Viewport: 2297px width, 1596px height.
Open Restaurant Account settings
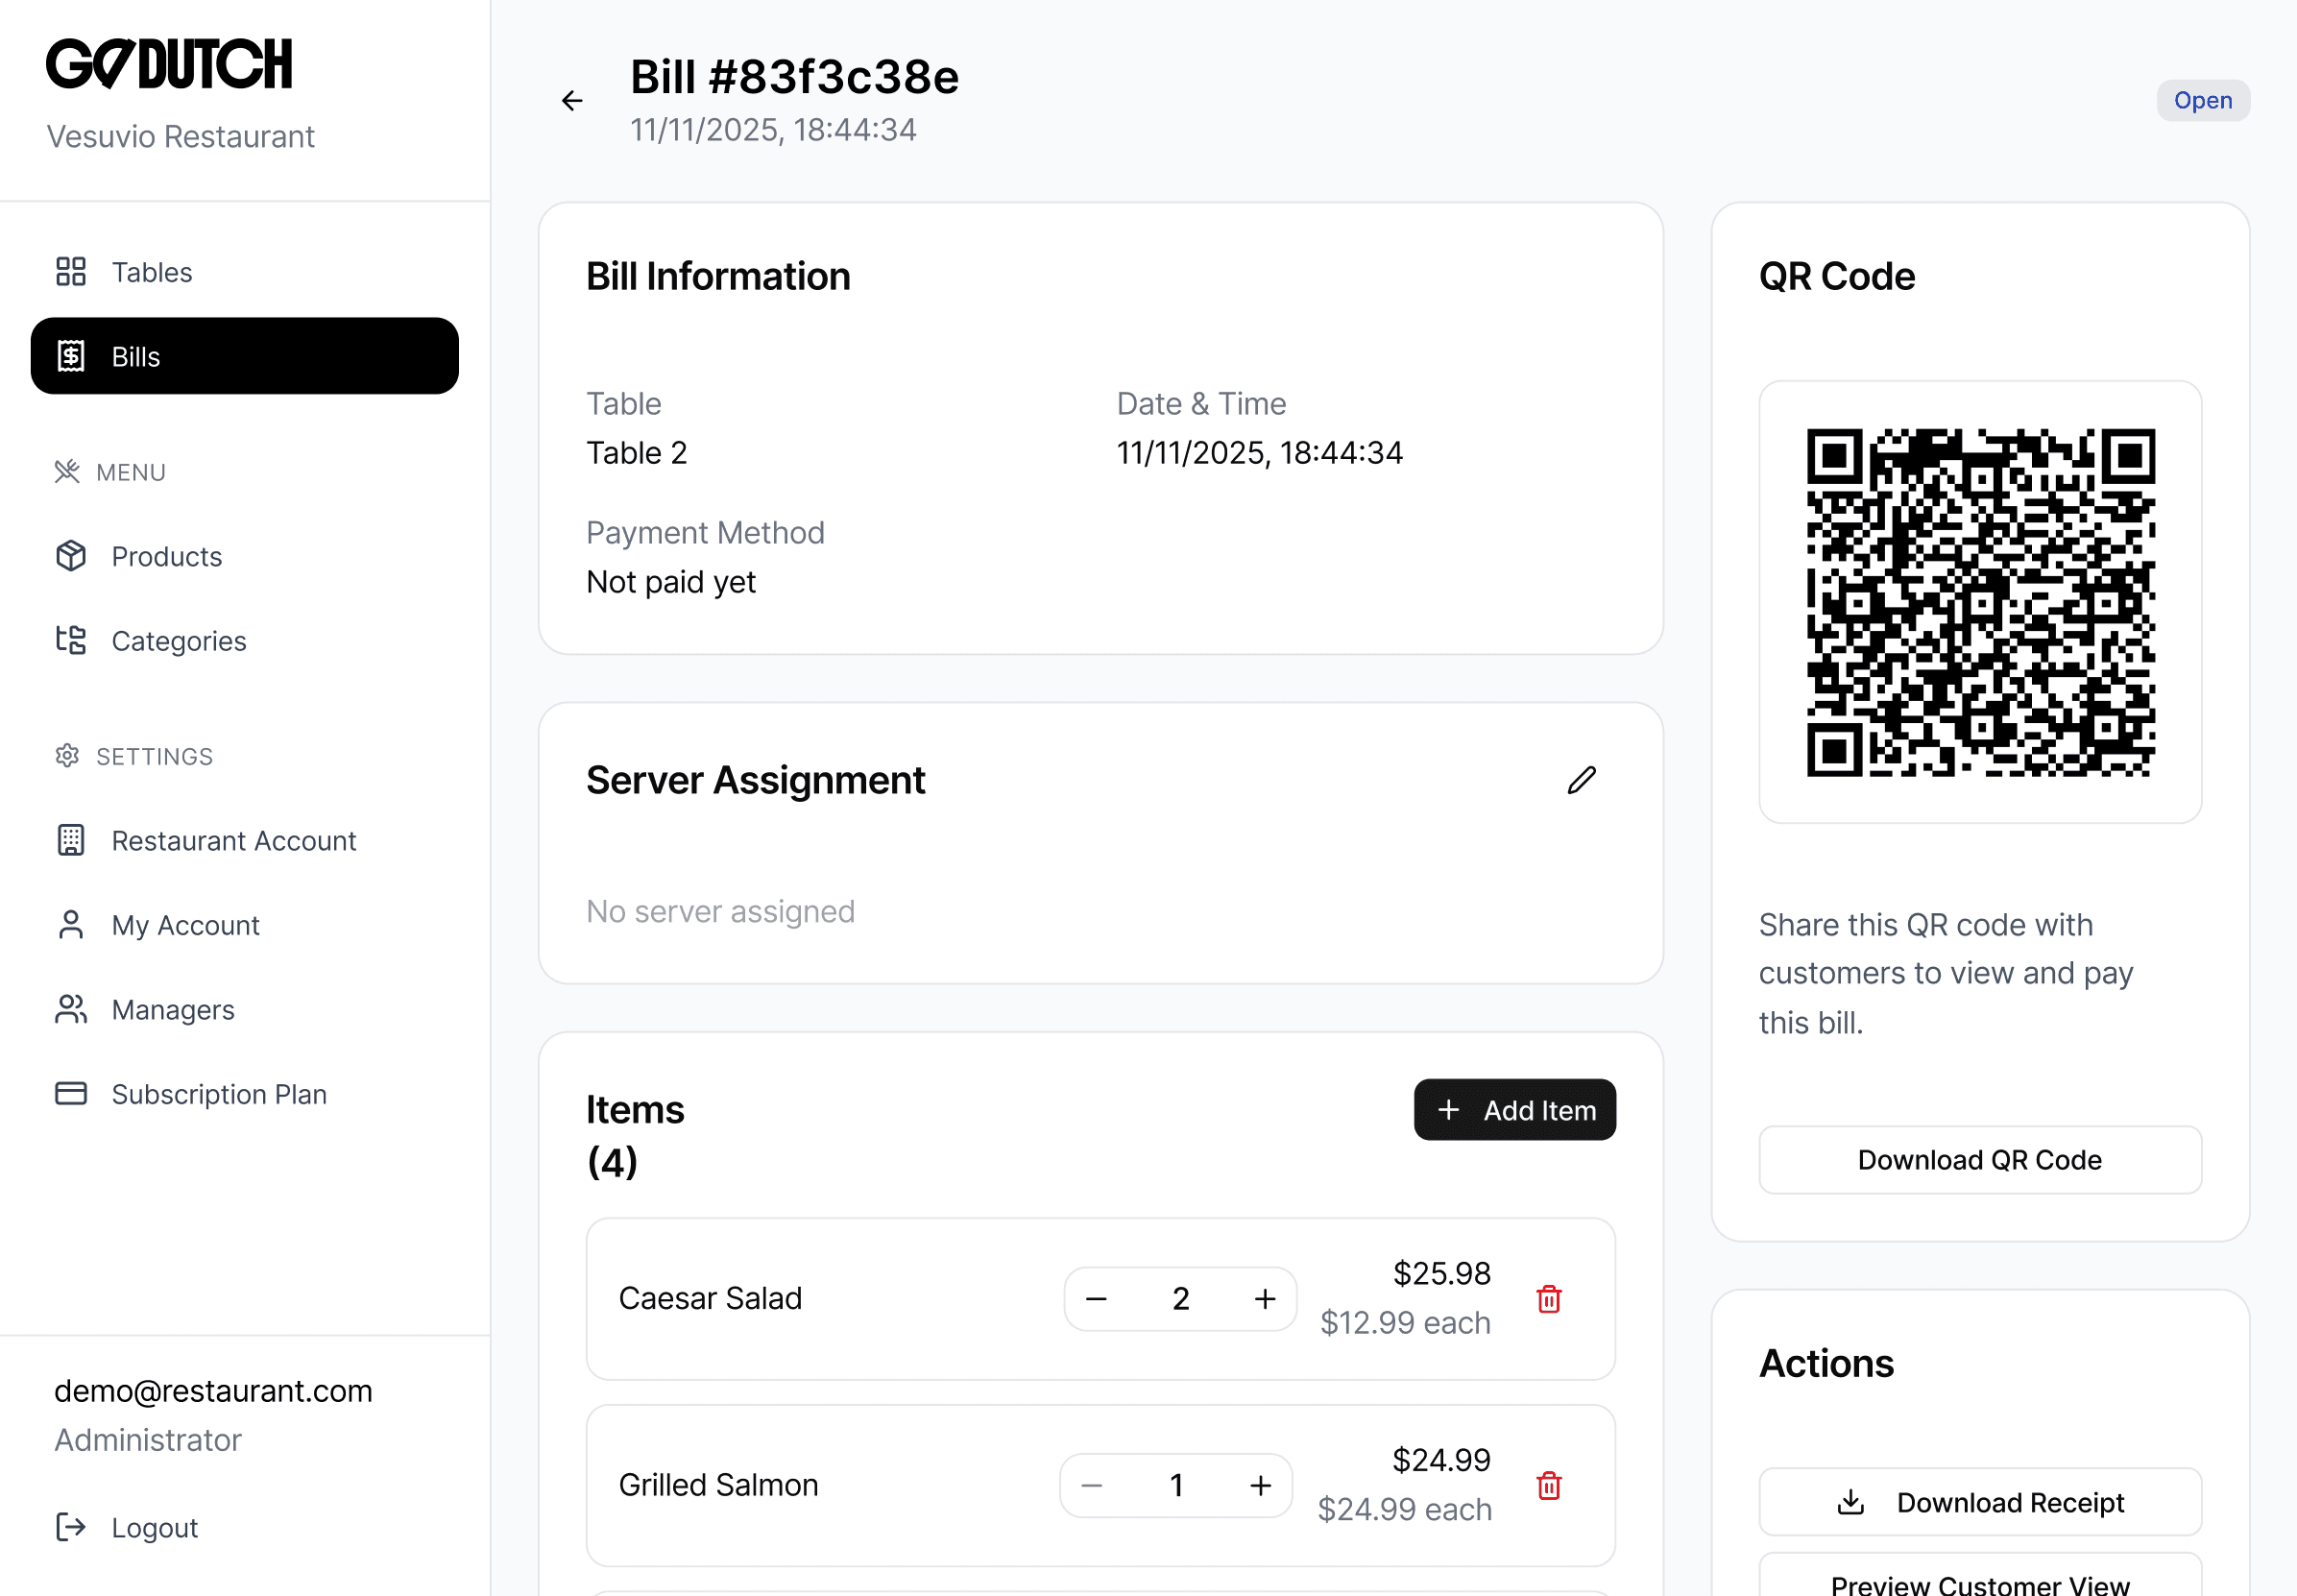(x=233, y=840)
